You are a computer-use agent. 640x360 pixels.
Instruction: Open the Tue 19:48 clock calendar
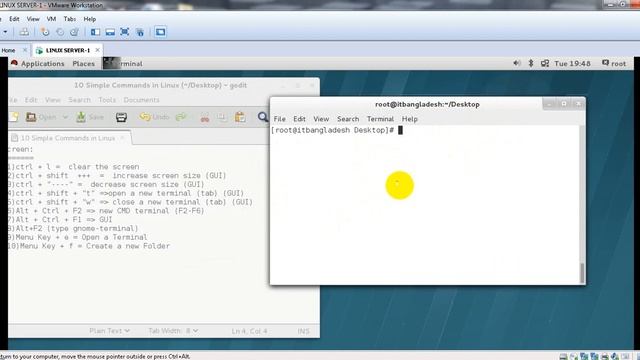(x=572, y=64)
